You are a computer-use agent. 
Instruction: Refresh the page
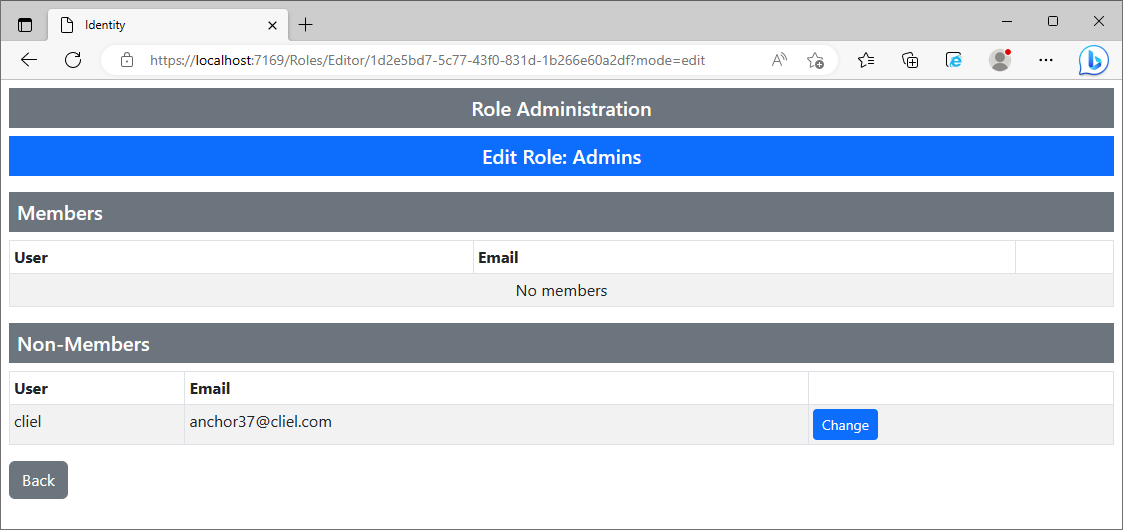pos(73,60)
